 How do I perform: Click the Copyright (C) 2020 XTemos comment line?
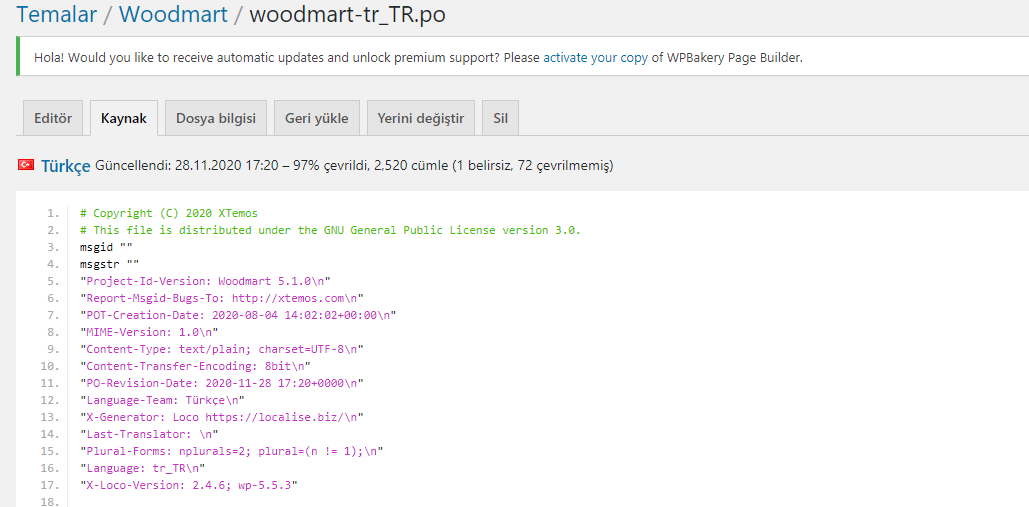coord(169,213)
